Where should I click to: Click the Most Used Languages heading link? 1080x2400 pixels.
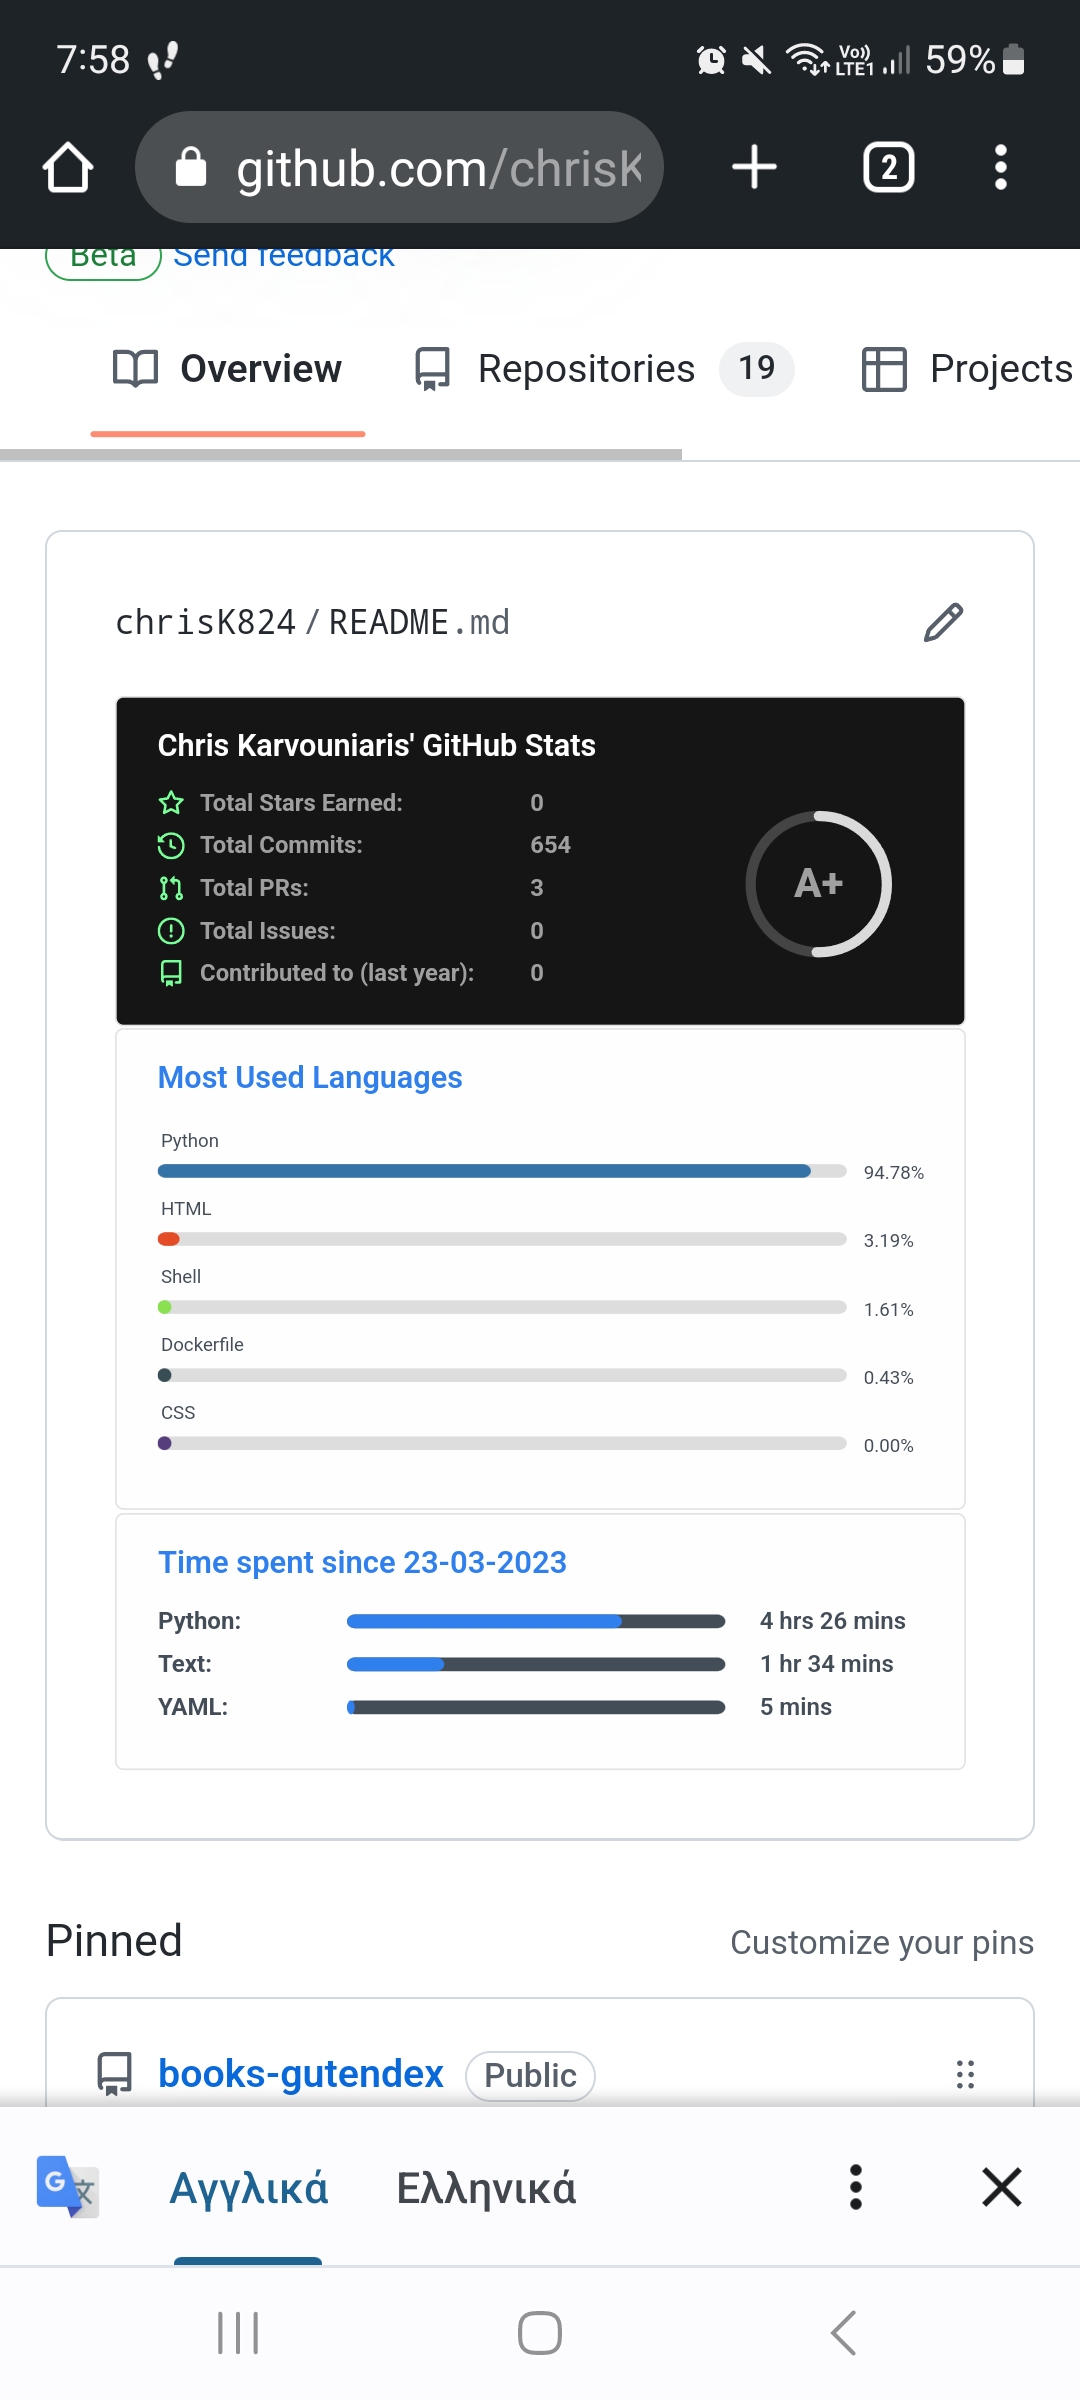point(309,1077)
